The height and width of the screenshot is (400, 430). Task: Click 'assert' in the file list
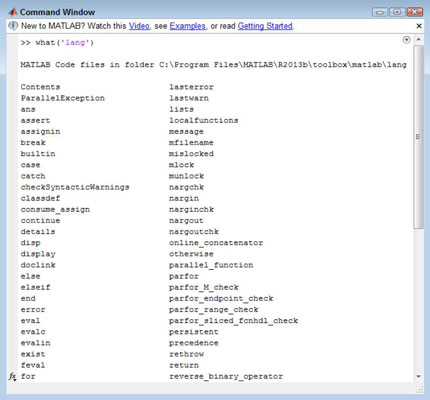tap(35, 120)
